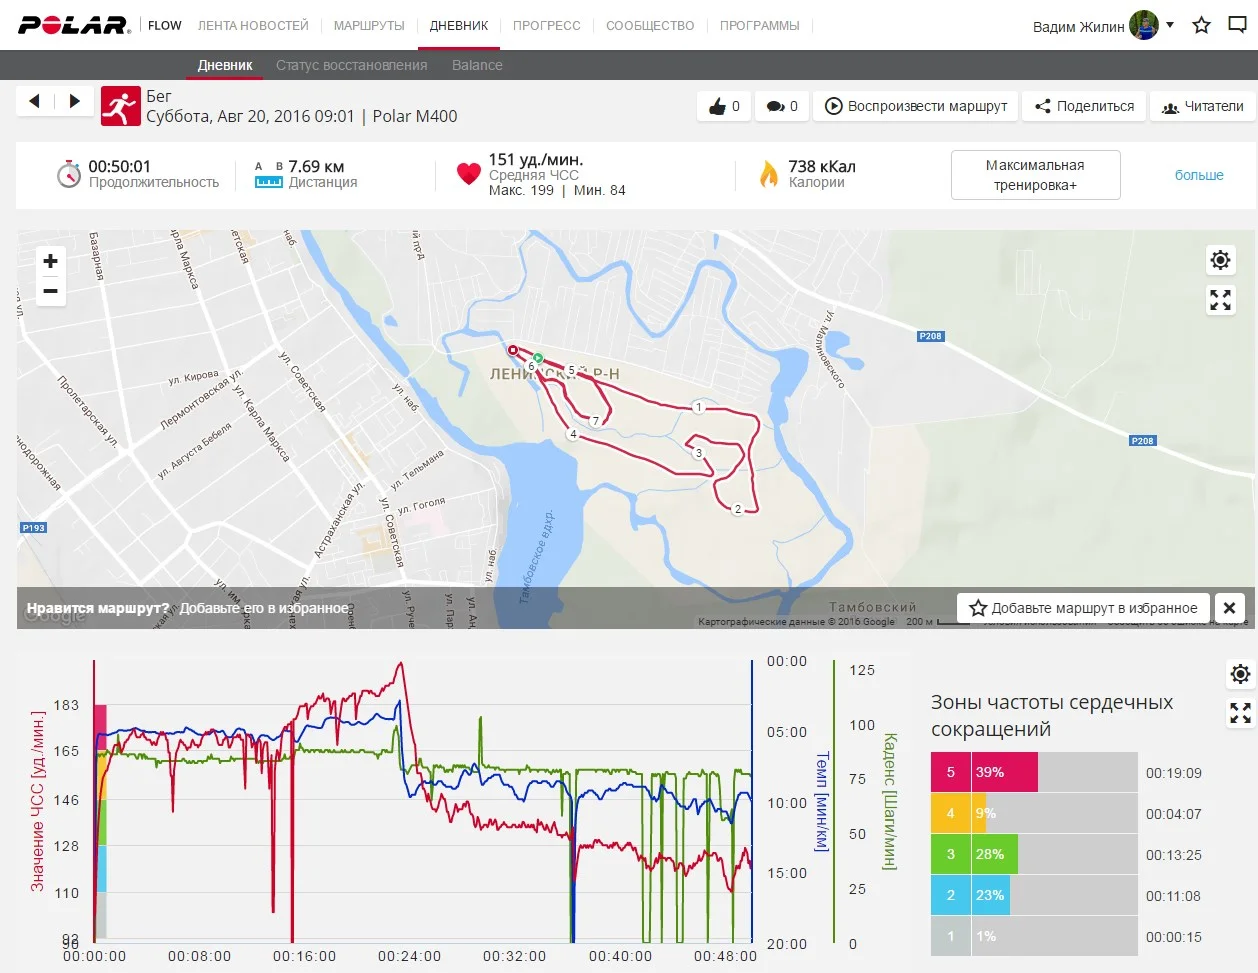
Task: Click Воспроизвести маршрут play button
Action: tap(916, 106)
